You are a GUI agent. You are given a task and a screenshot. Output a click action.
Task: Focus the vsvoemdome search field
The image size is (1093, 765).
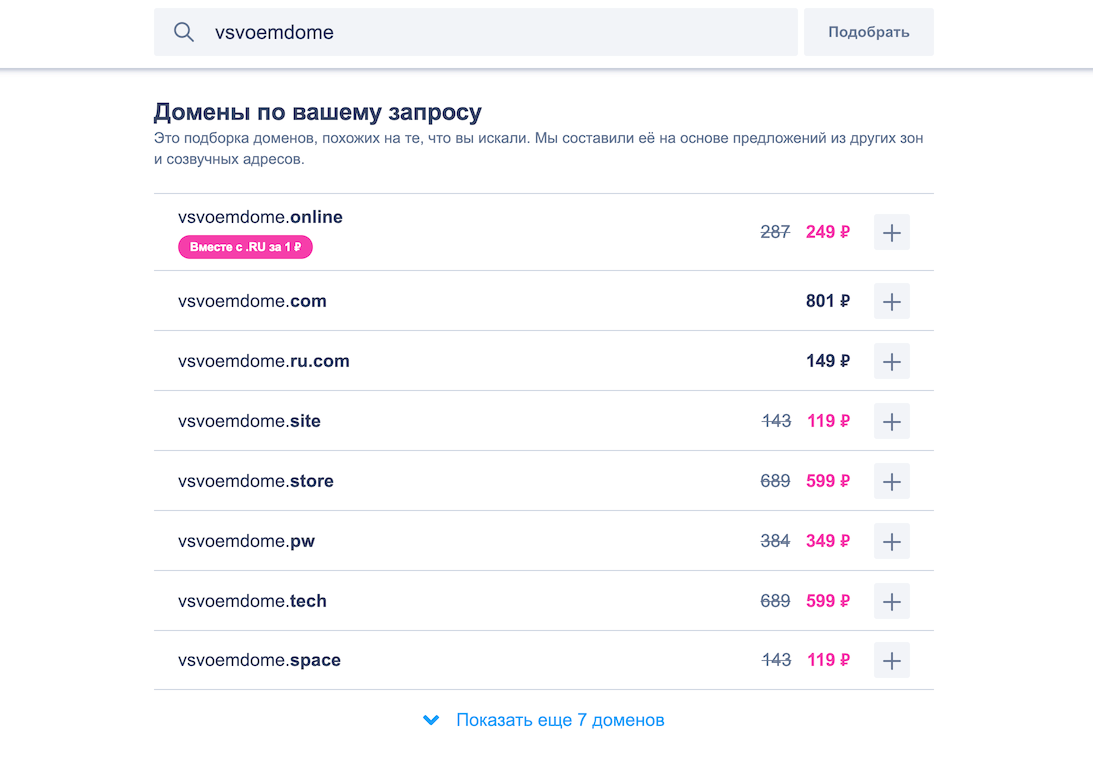coord(500,32)
